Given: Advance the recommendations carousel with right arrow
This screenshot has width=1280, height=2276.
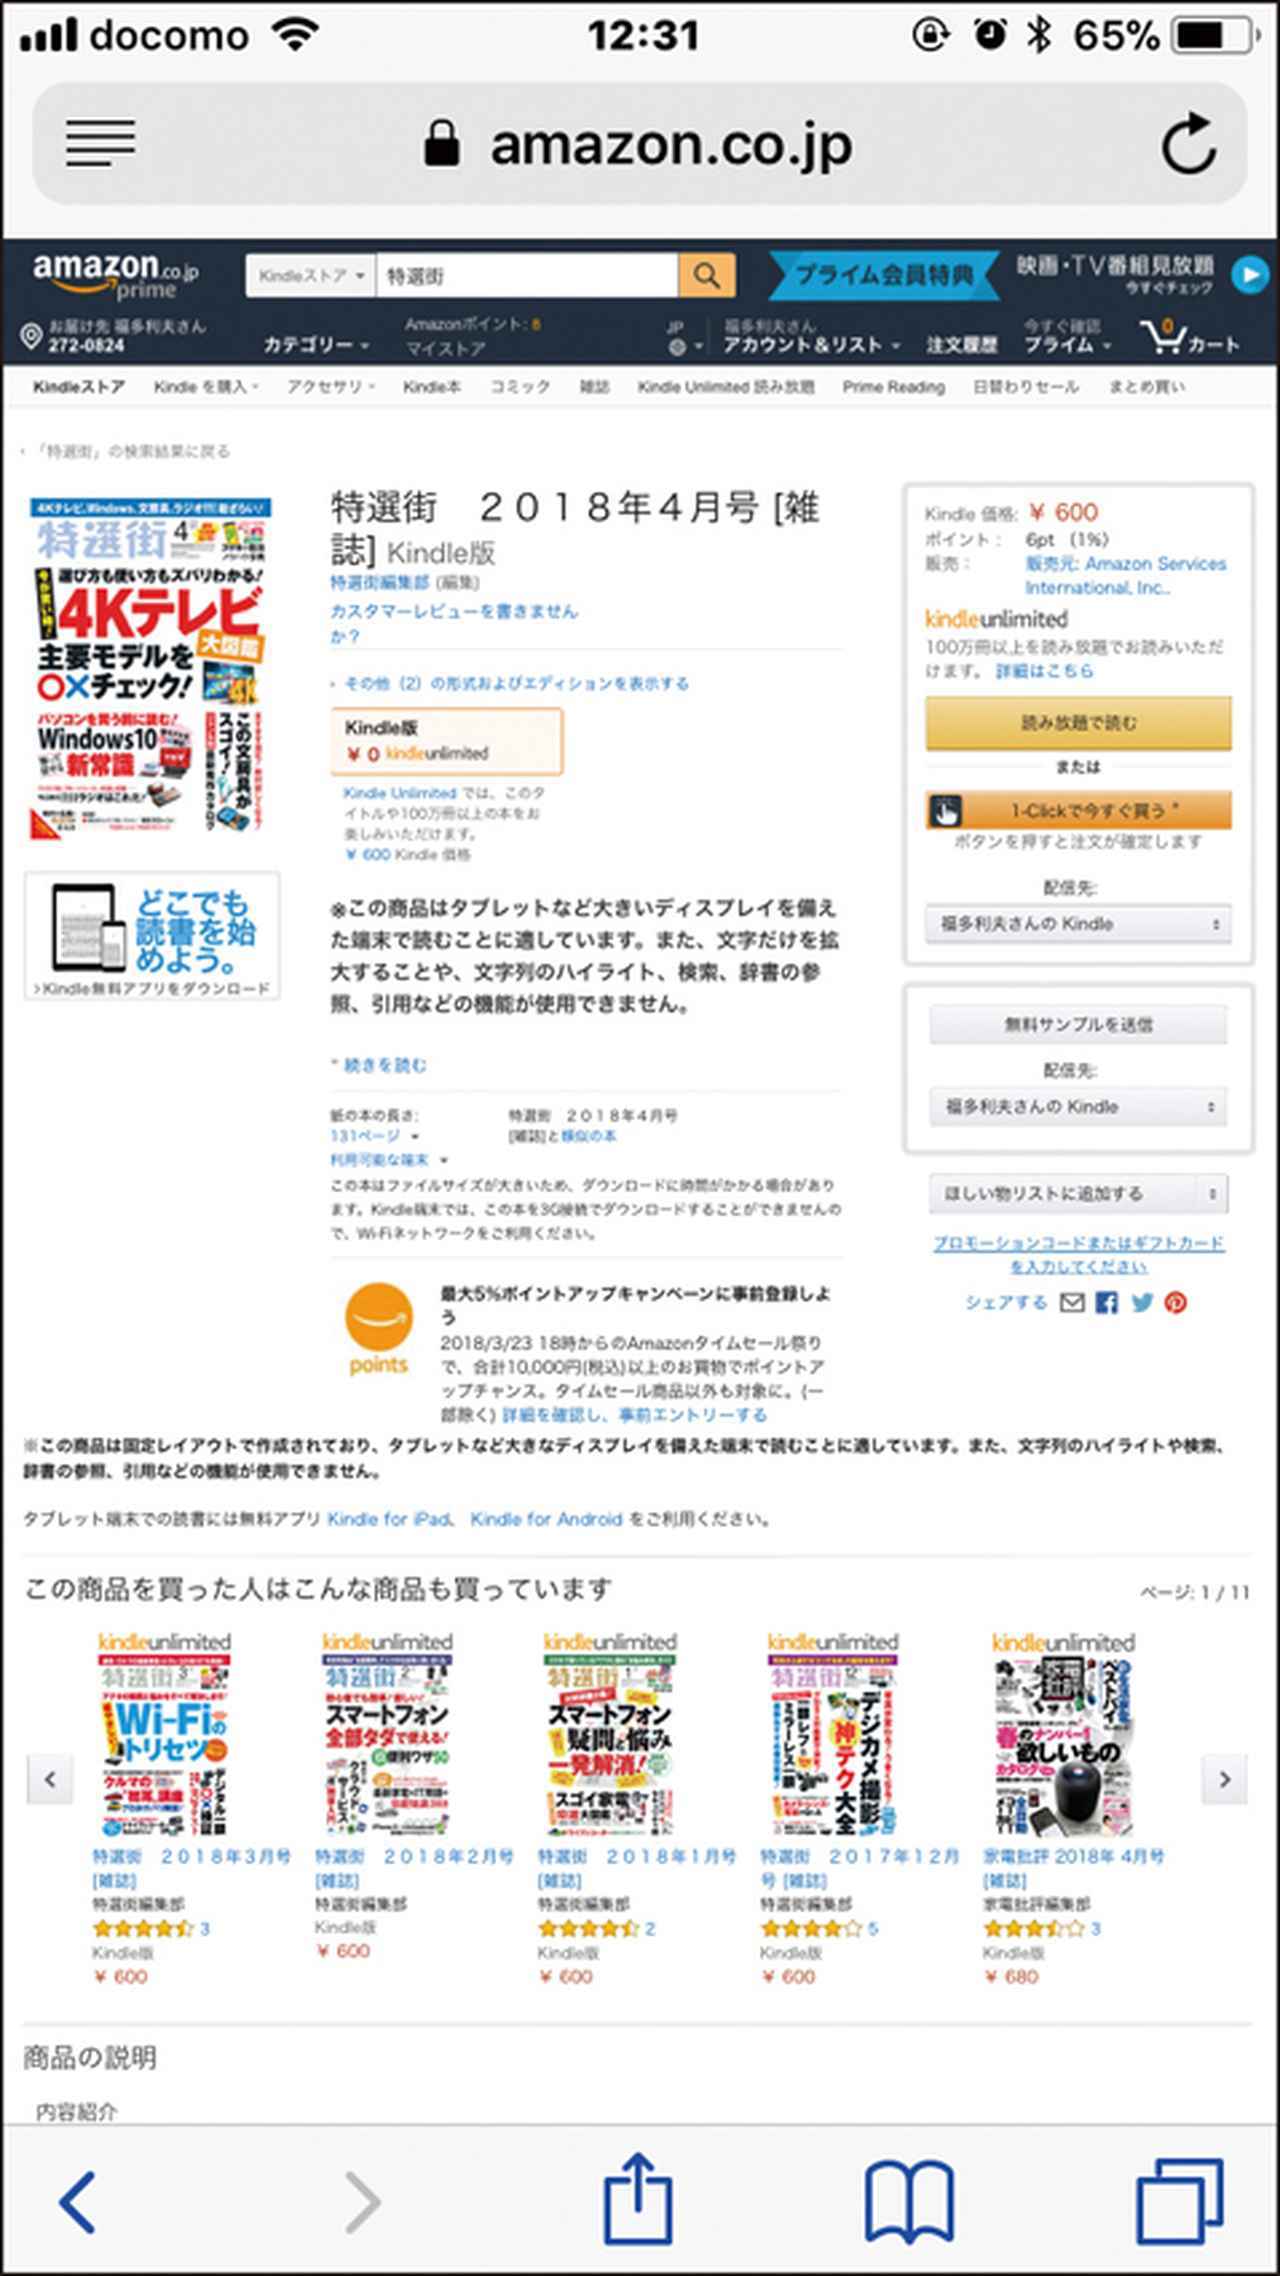Looking at the screenshot, I should 1224,1780.
